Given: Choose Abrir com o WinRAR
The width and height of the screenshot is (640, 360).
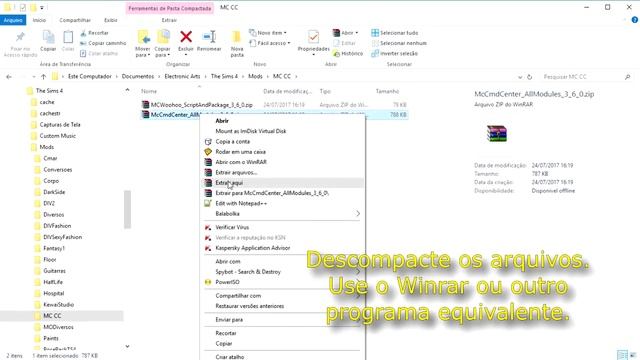Looking at the screenshot, I should pyautogui.click(x=282, y=162).
